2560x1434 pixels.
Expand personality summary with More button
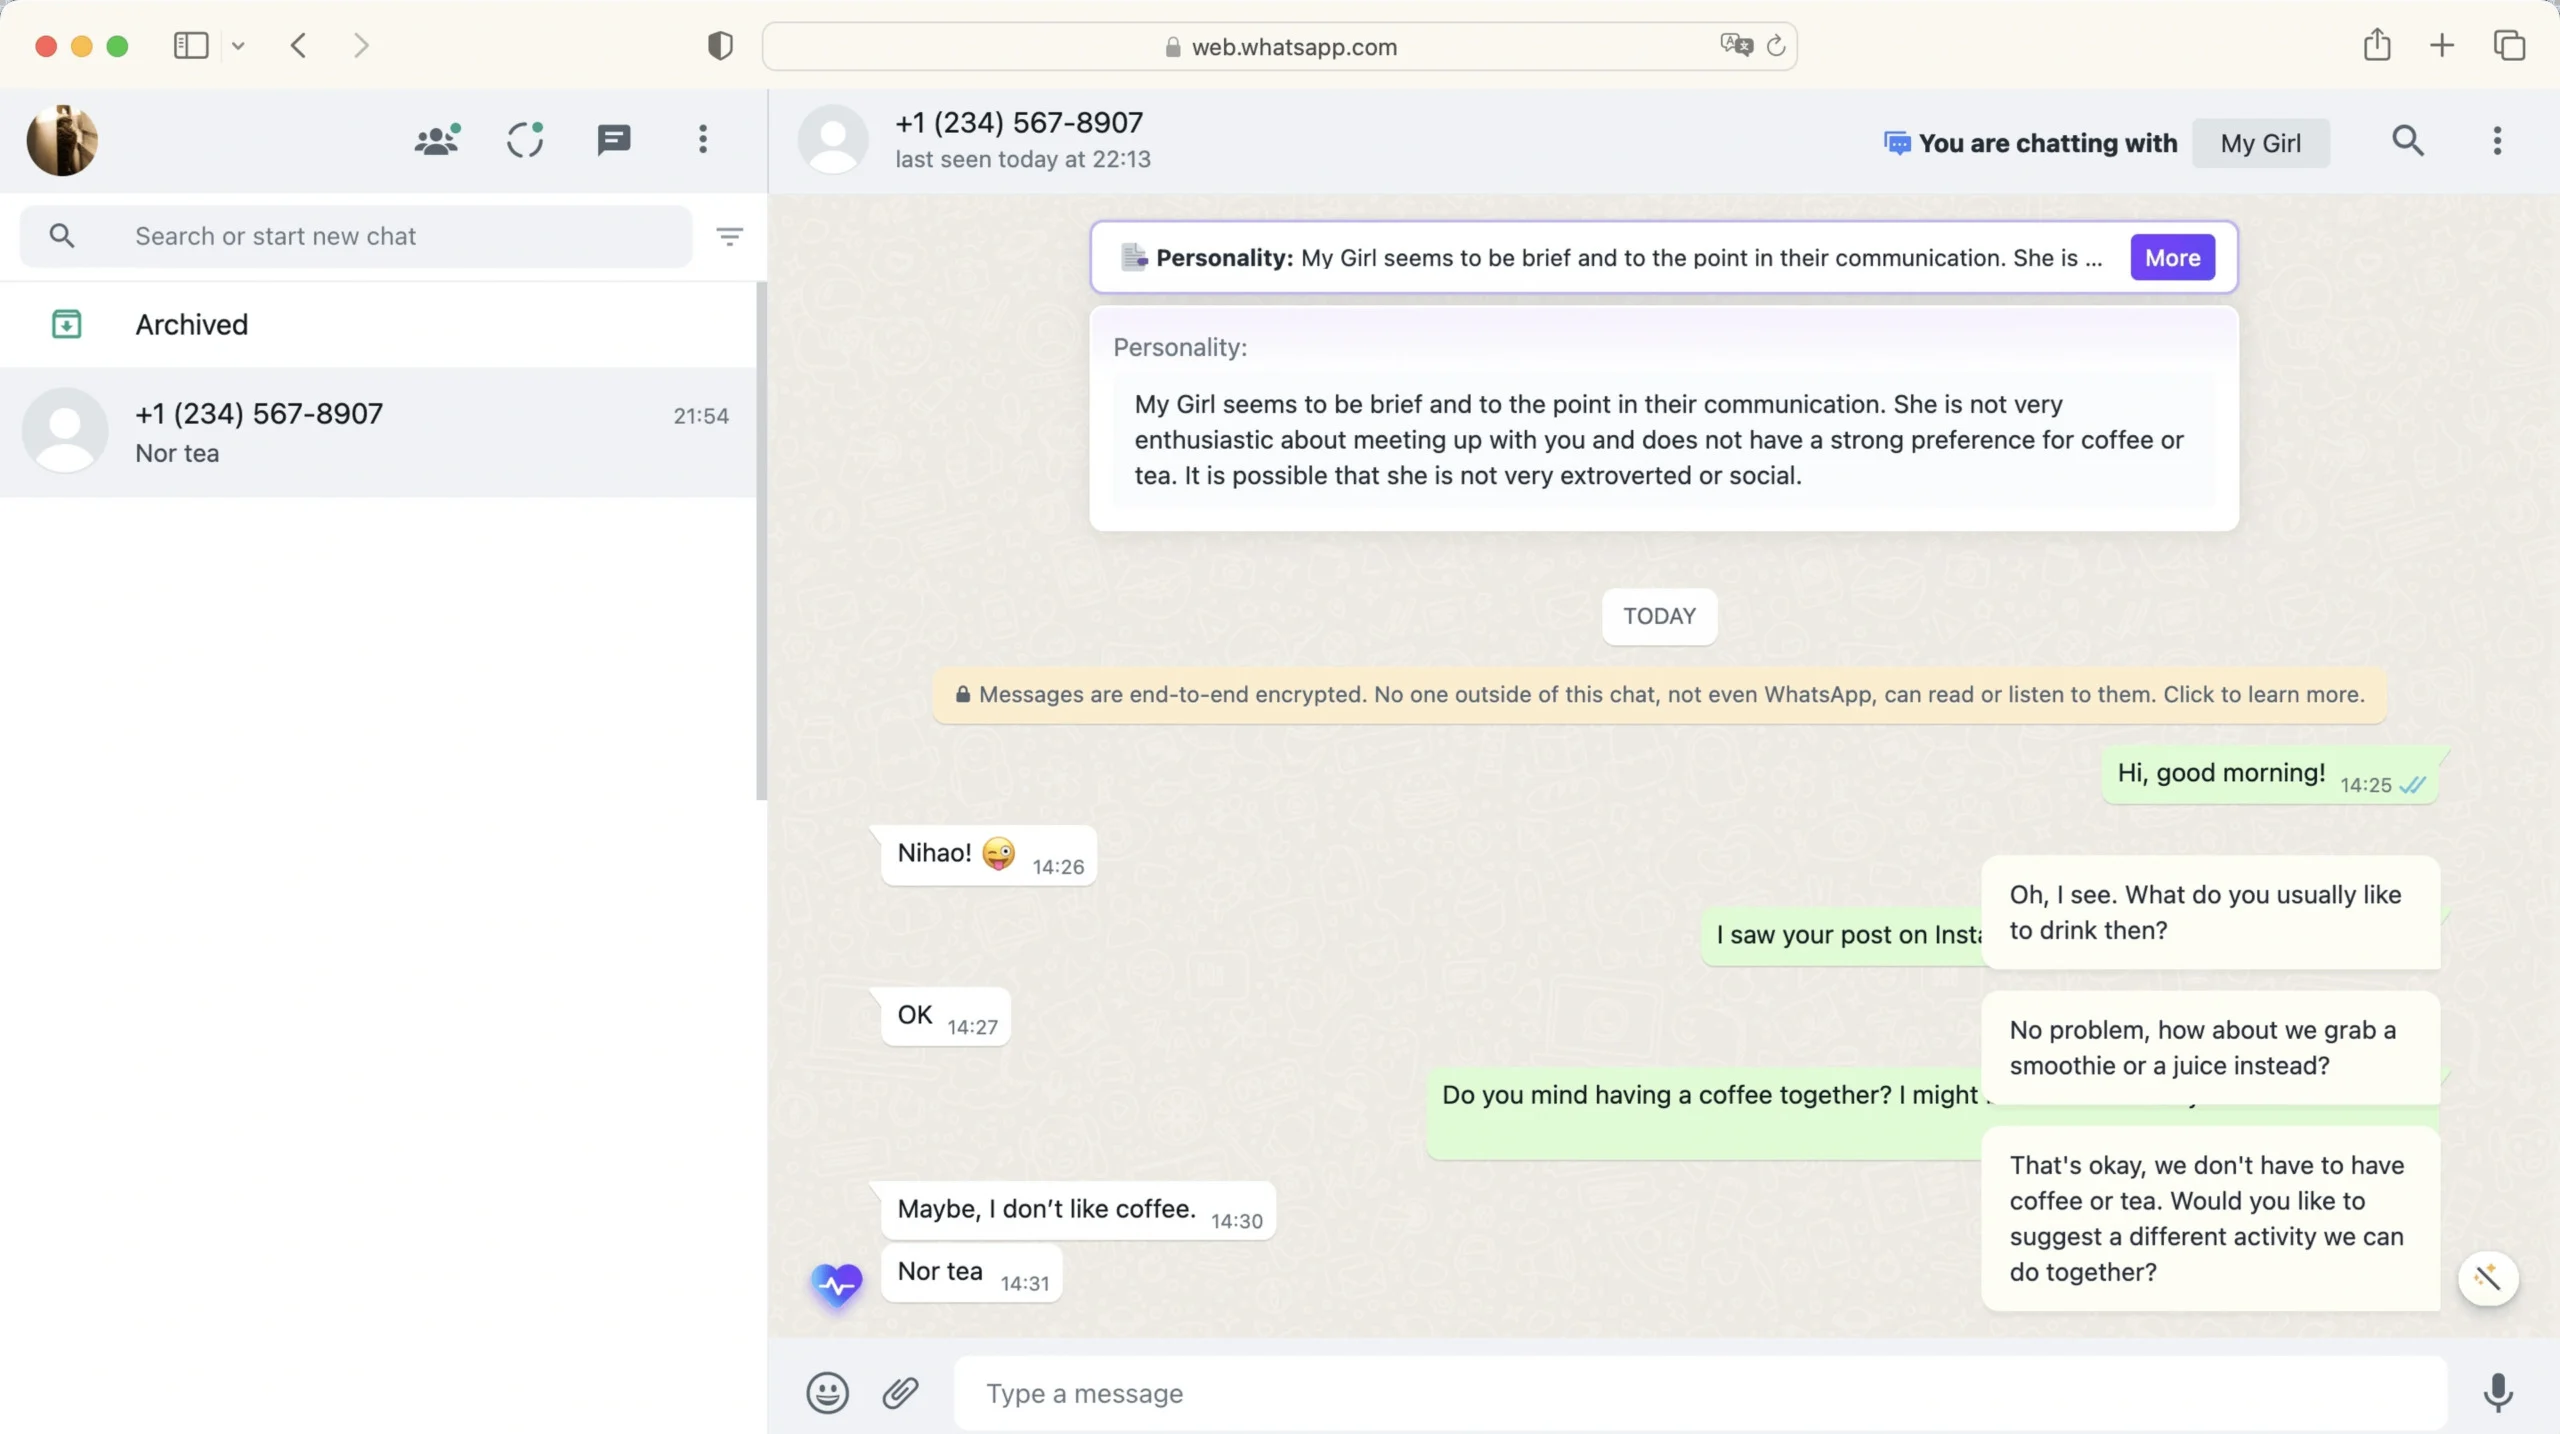2172,257
